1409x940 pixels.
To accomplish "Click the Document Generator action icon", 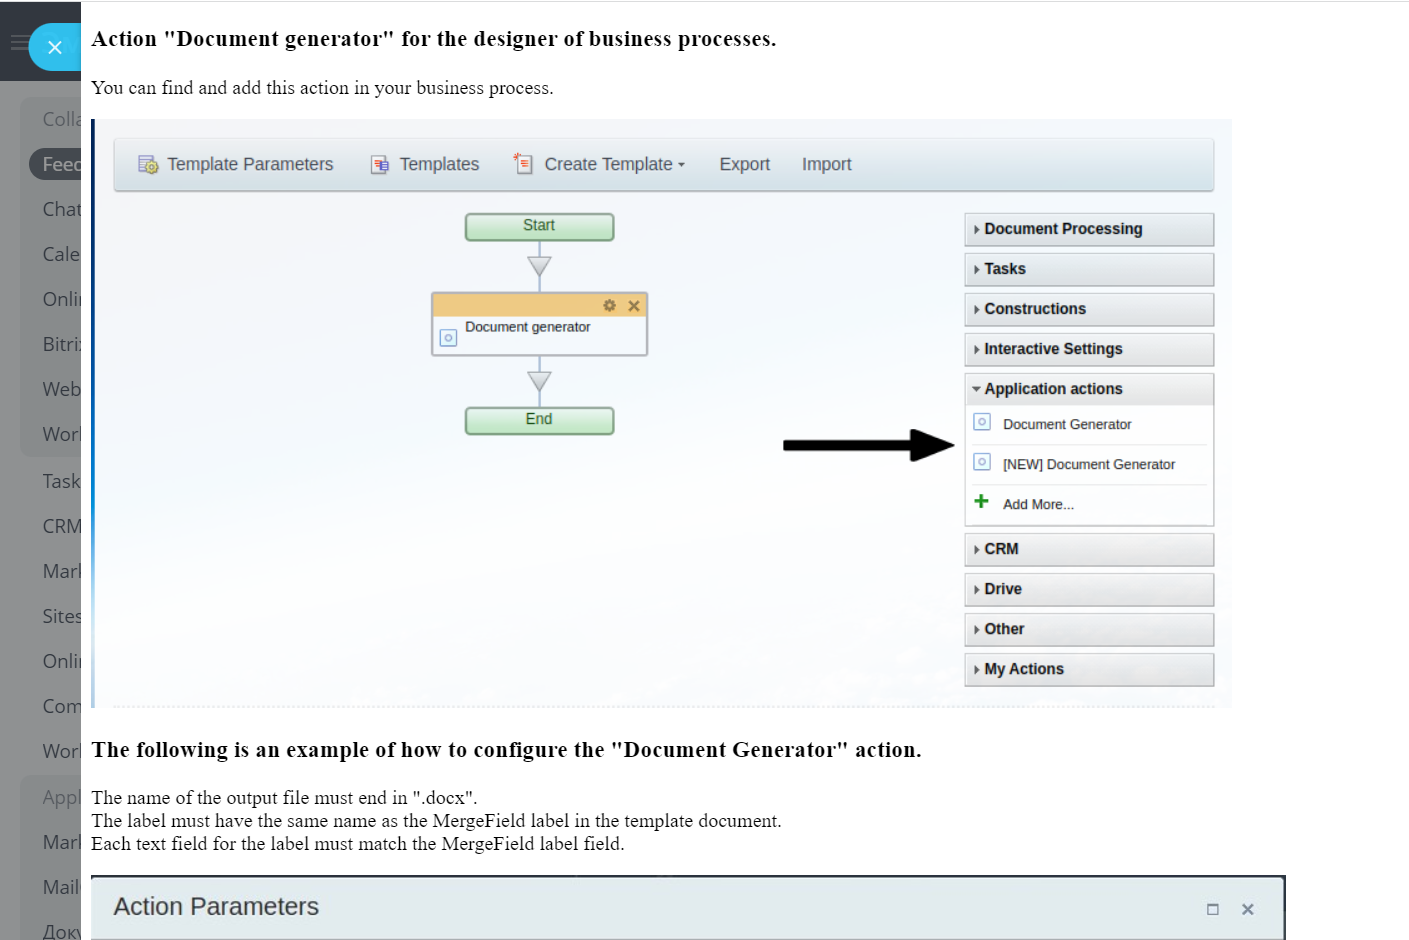I will (982, 423).
